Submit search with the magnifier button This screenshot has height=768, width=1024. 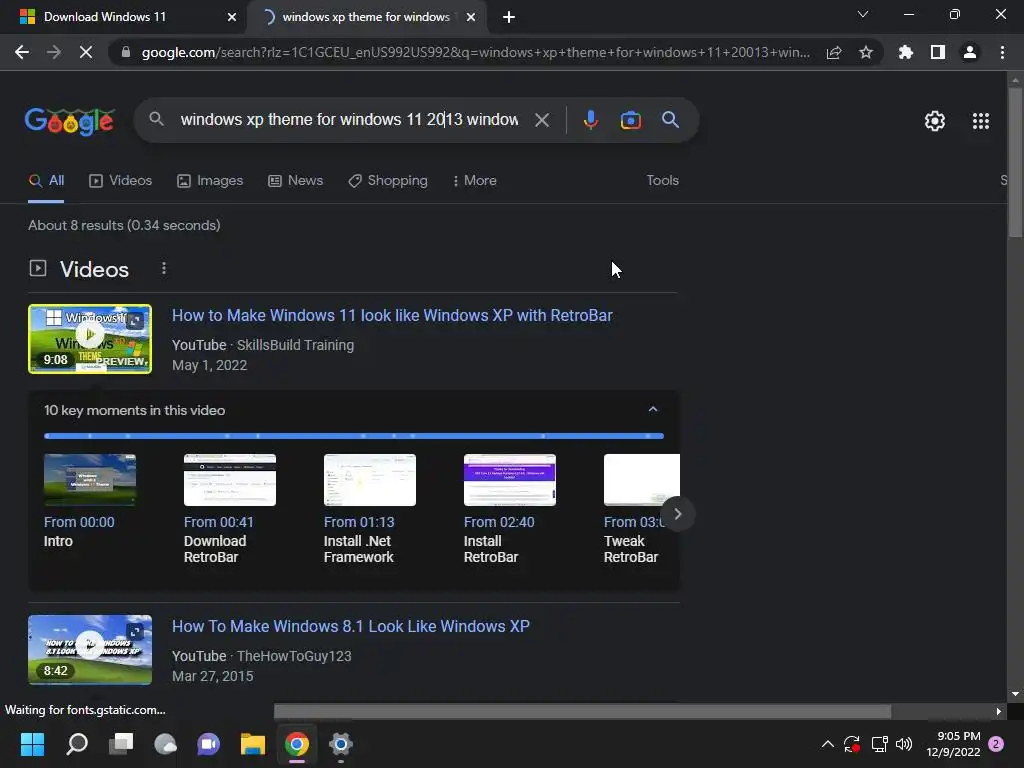(x=670, y=120)
